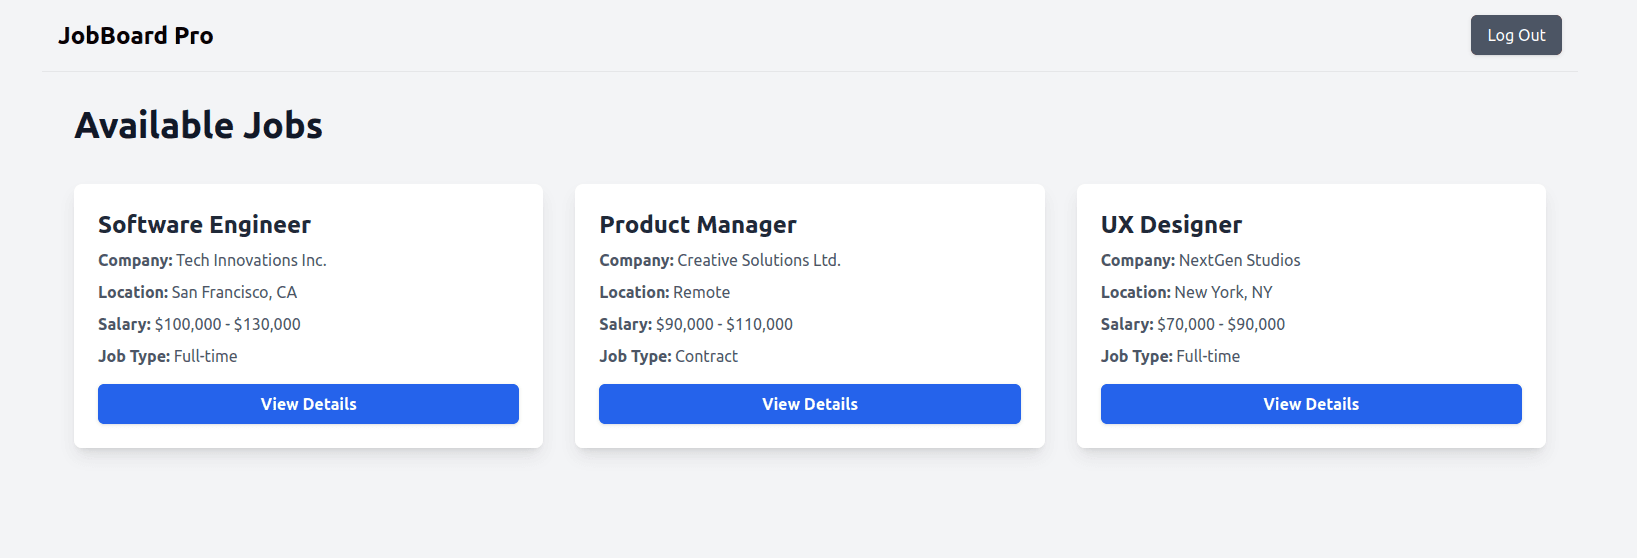This screenshot has width=1637, height=558.
Task: View details for Software Engineer job
Action: (x=308, y=404)
